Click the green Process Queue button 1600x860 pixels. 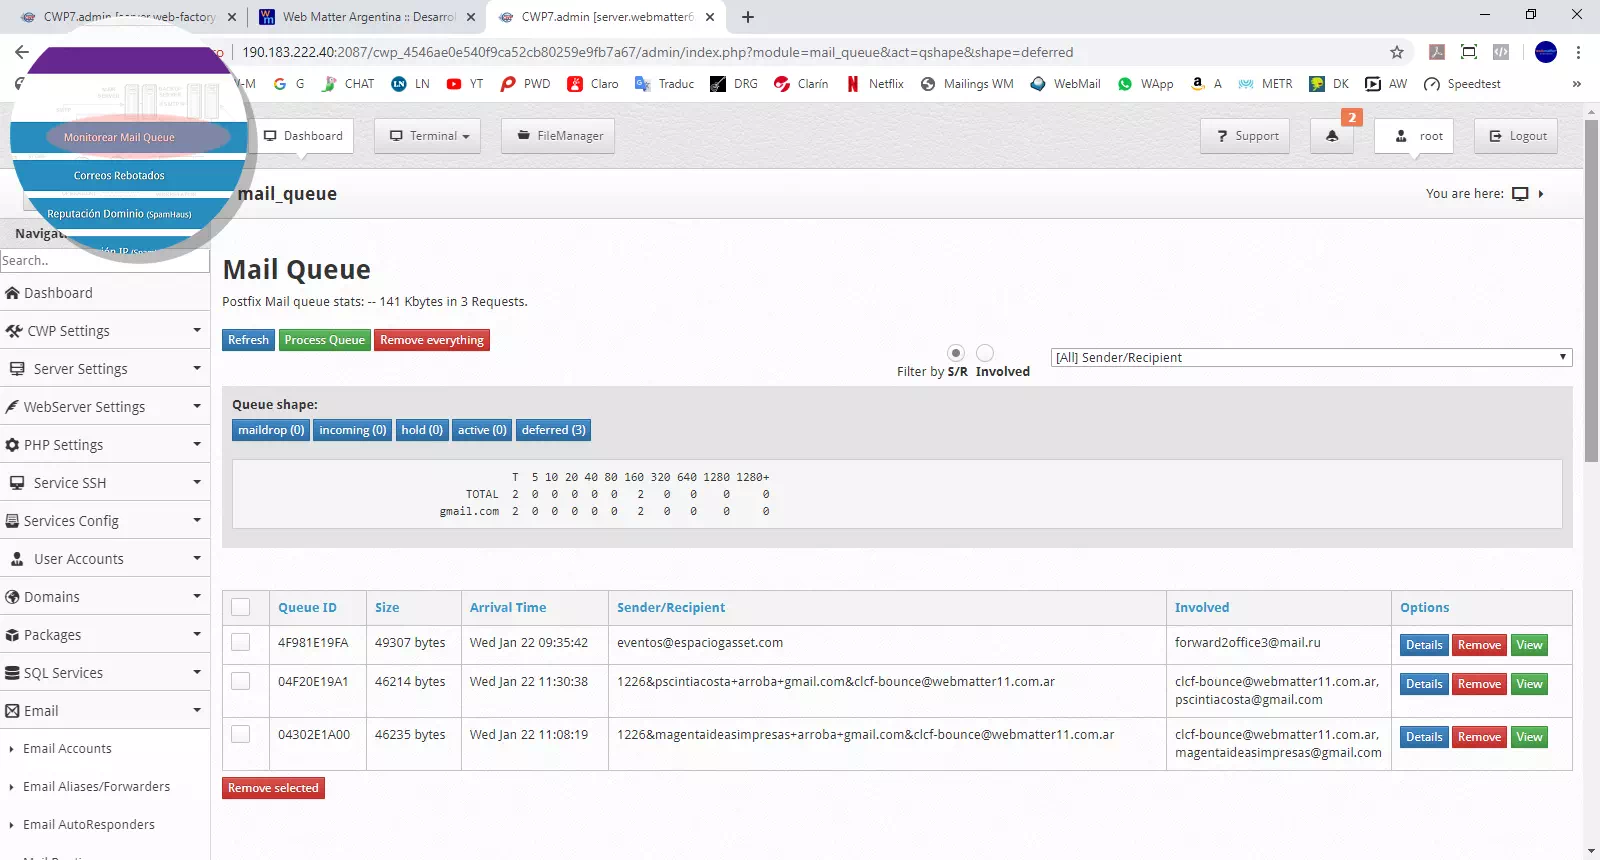pyautogui.click(x=324, y=340)
